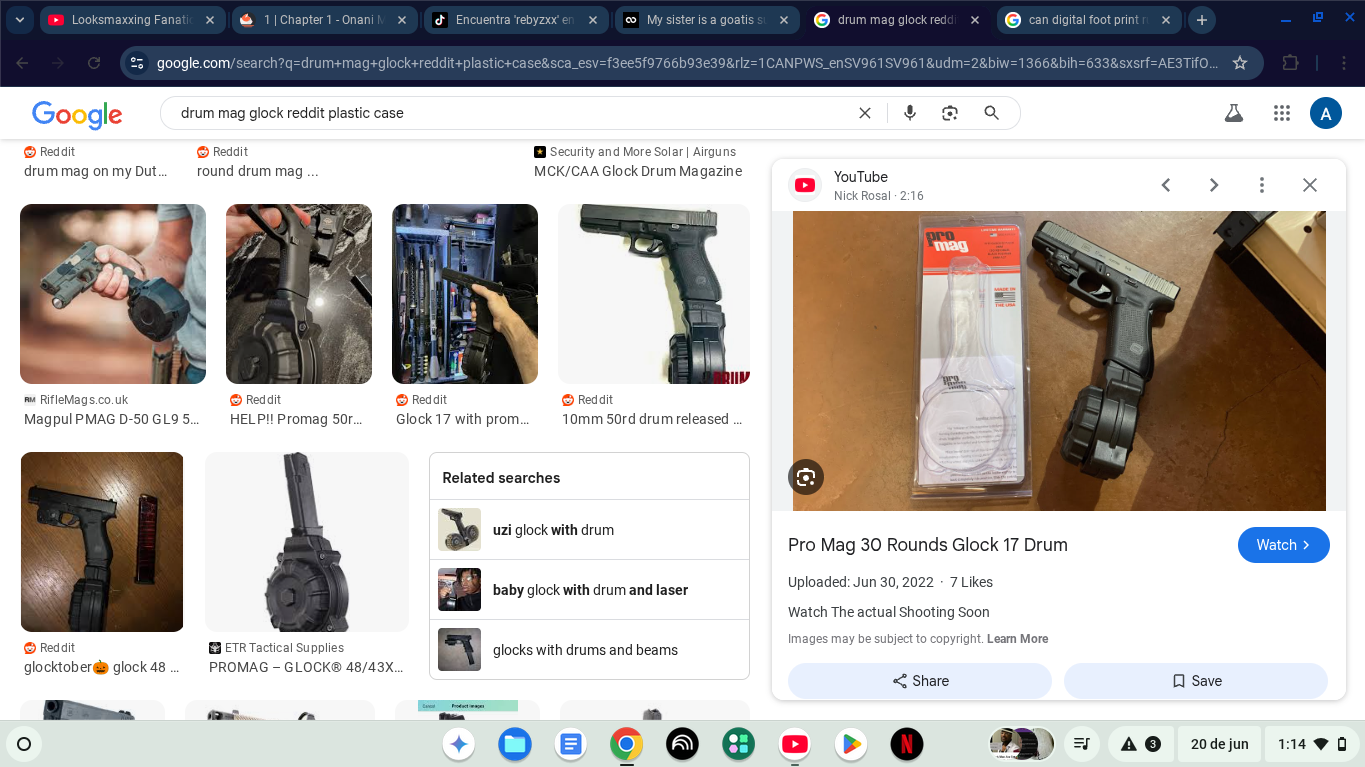Open PROMAG – GLOCK 48/43X image thumbnail
Image resolution: width=1365 pixels, height=767 pixels.
point(307,542)
